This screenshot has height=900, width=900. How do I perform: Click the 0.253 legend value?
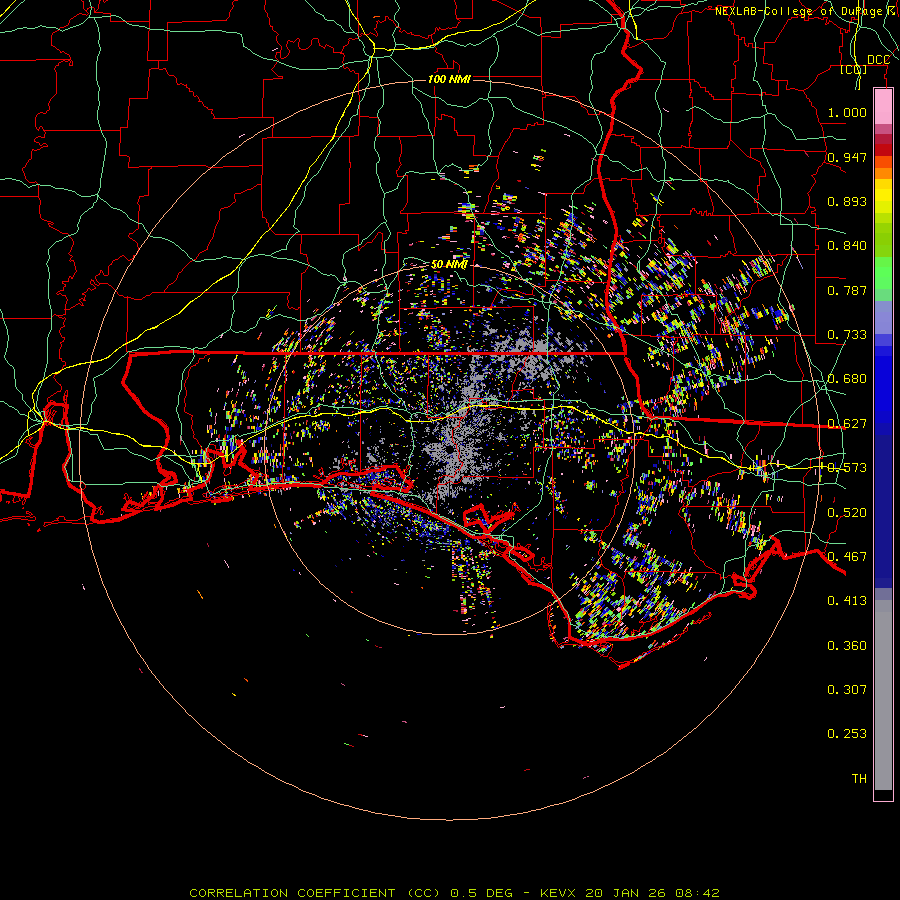point(847,734)
